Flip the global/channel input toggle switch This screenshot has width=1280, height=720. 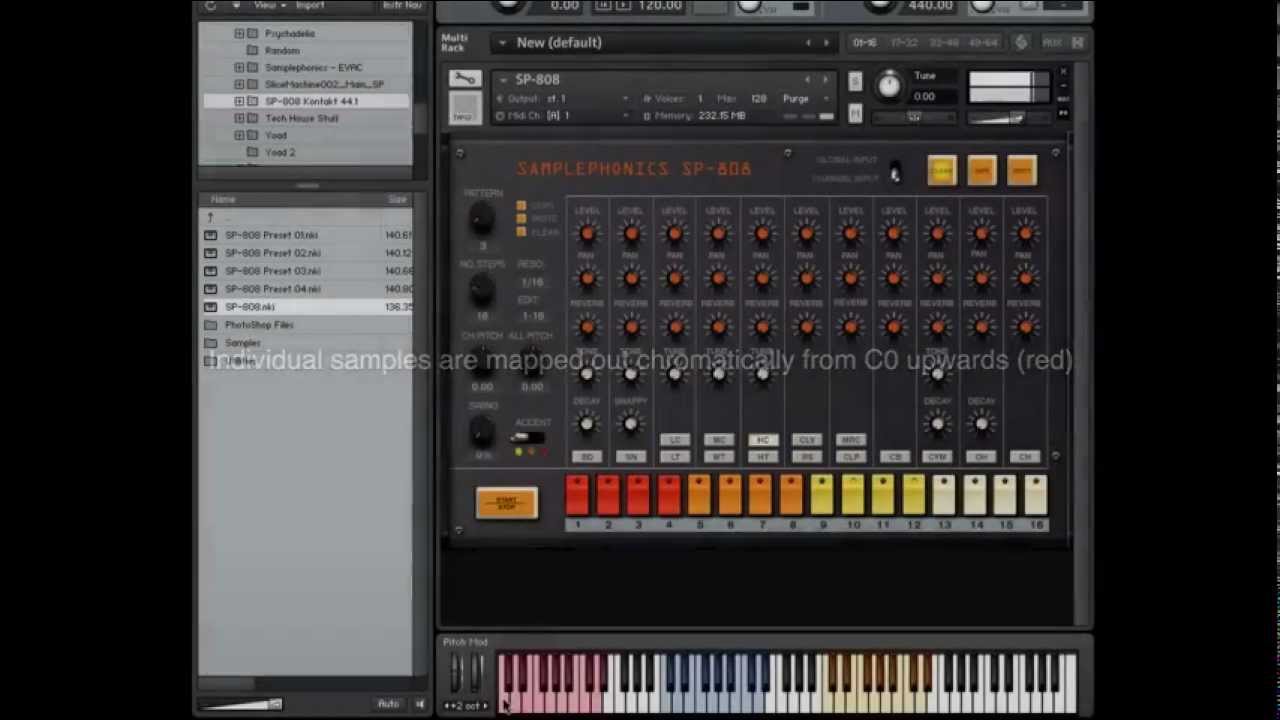click(x=895, y=172)
